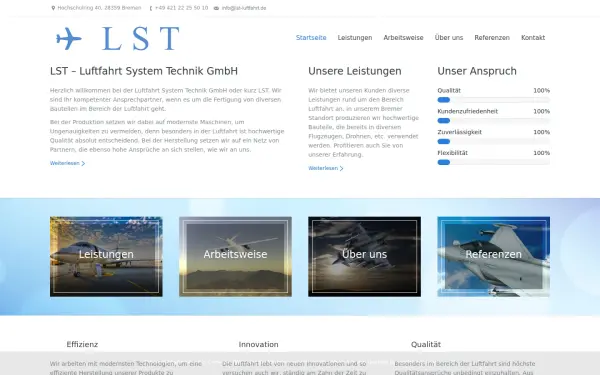This screenshot has width=600, height=375.
Task: Open the Leistungen menu item
Action: coord(355,38)
